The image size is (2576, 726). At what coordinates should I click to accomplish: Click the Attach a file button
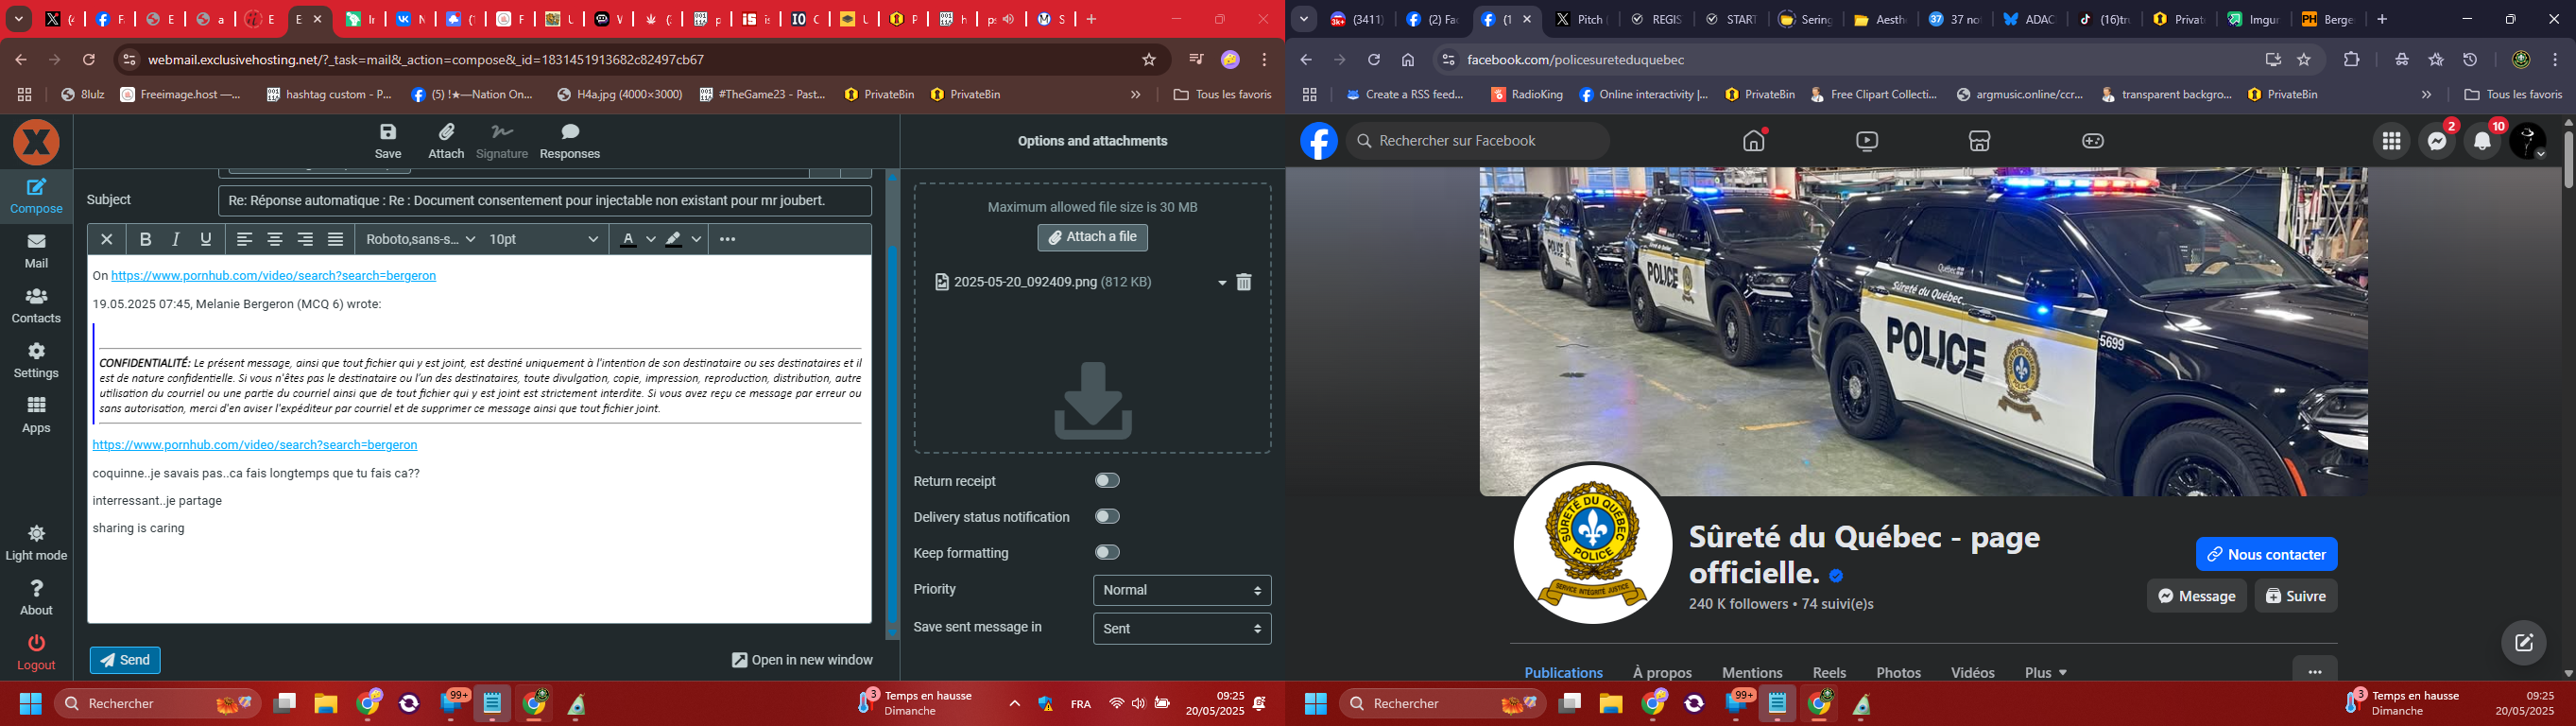point(1092,238)
